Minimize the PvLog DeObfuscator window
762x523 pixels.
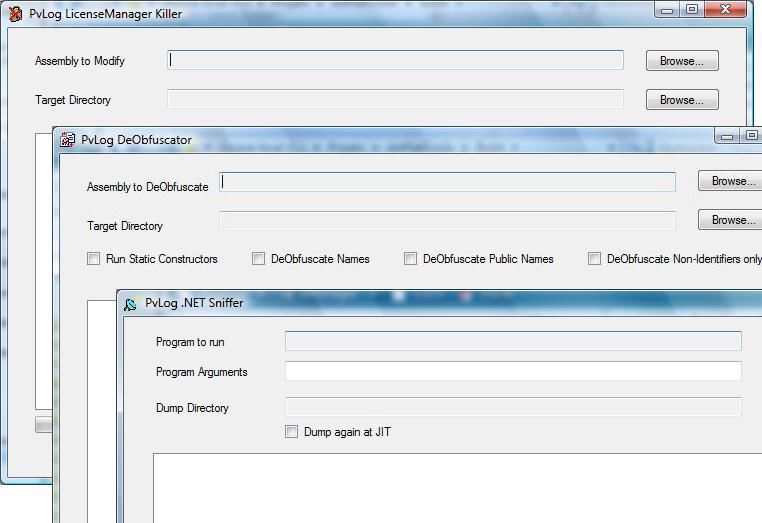728,136
